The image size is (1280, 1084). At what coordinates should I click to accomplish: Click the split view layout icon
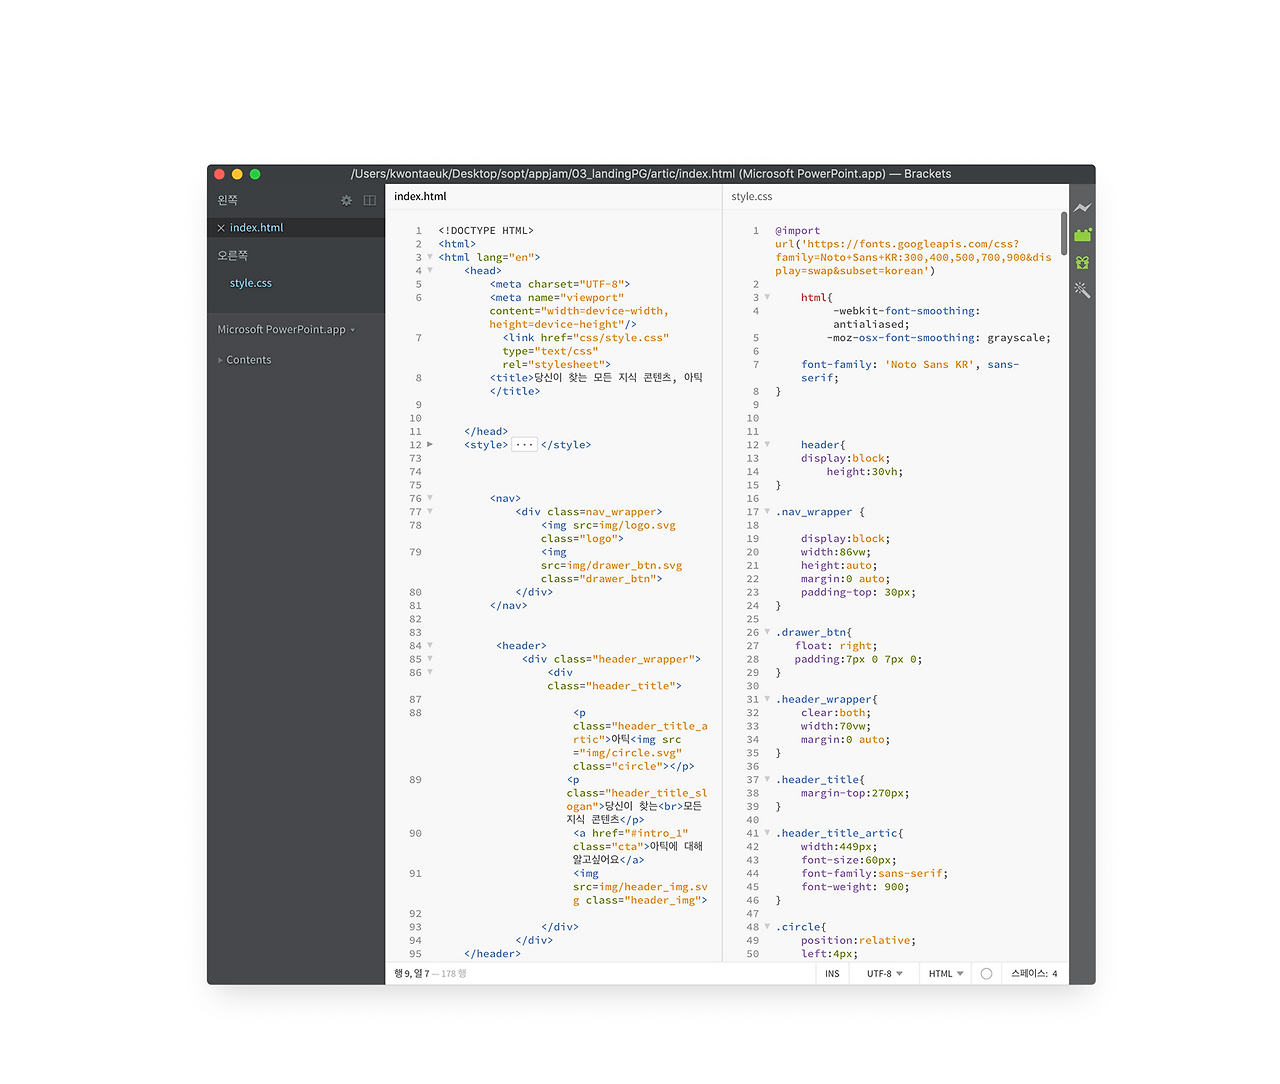coord(370,200)
